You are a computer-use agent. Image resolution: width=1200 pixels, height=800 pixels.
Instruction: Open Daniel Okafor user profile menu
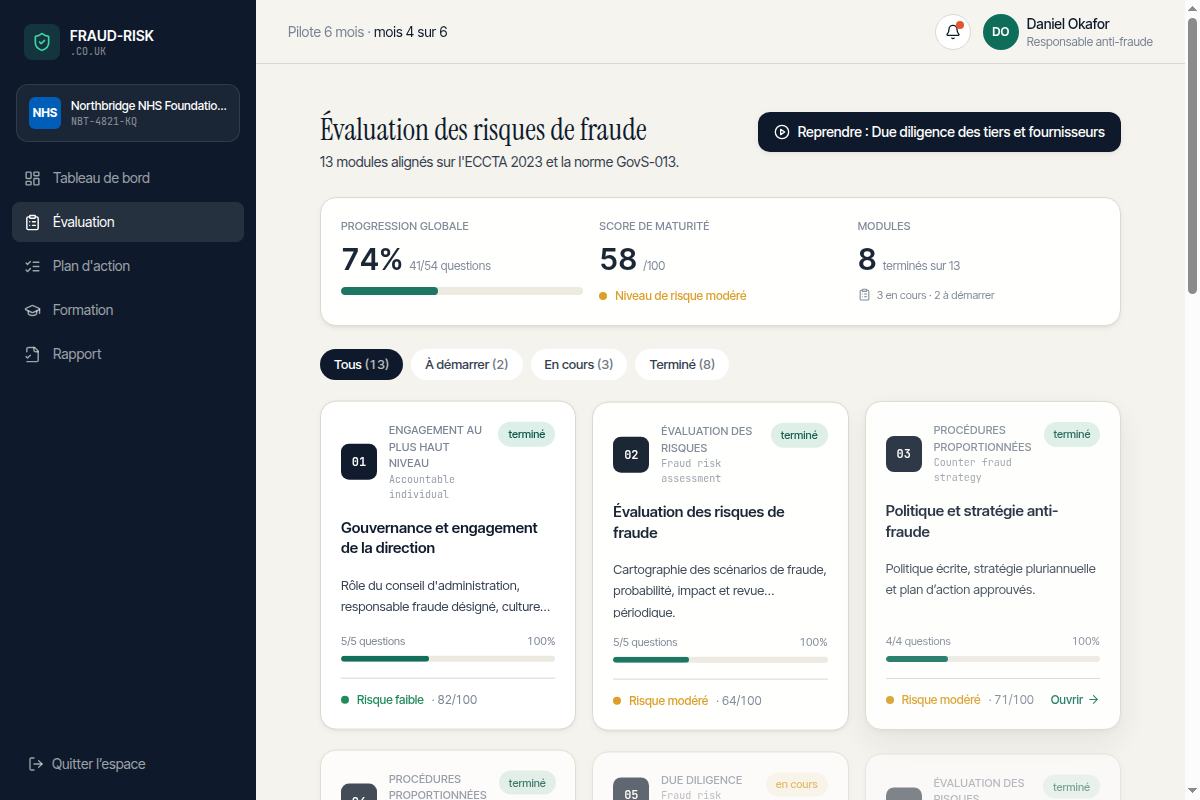[1068, 32]
